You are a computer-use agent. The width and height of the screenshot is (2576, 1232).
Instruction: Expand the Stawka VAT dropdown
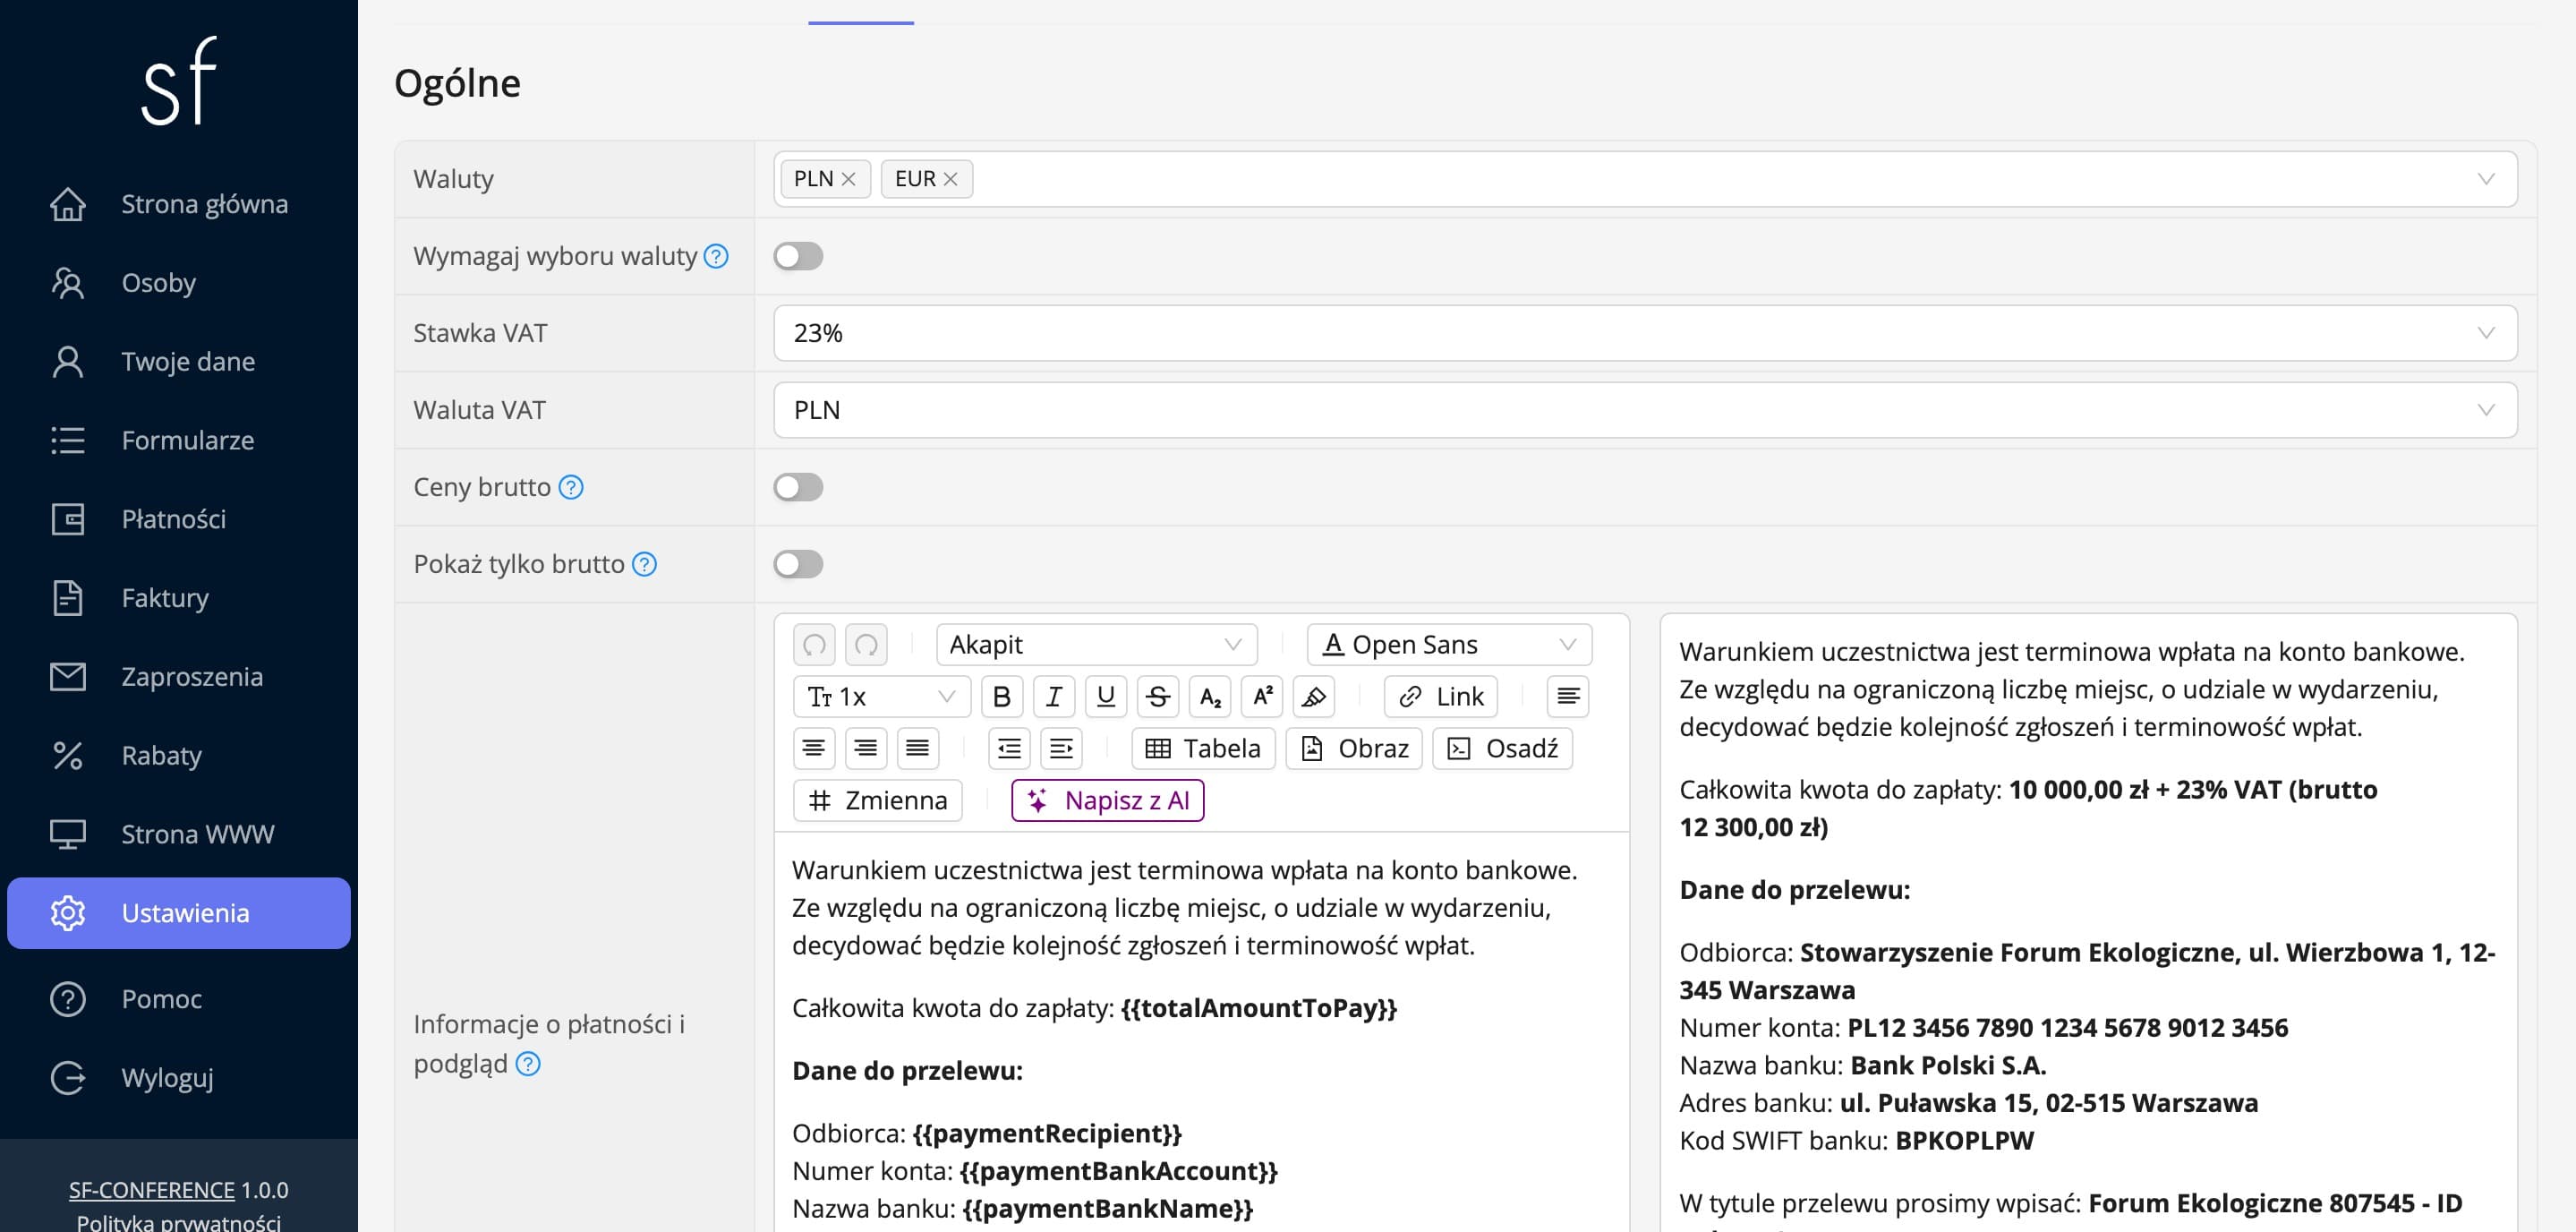1645,333
